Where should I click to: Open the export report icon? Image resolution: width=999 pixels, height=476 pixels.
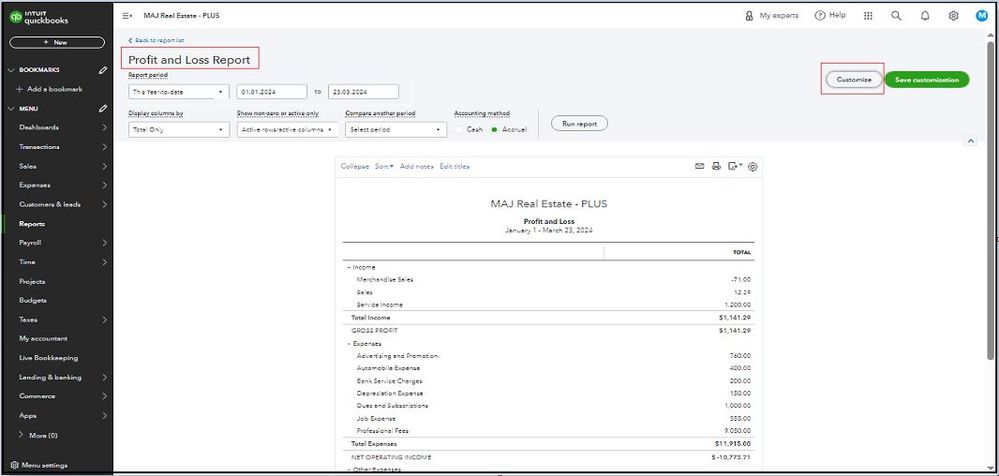tap(736, 166)
